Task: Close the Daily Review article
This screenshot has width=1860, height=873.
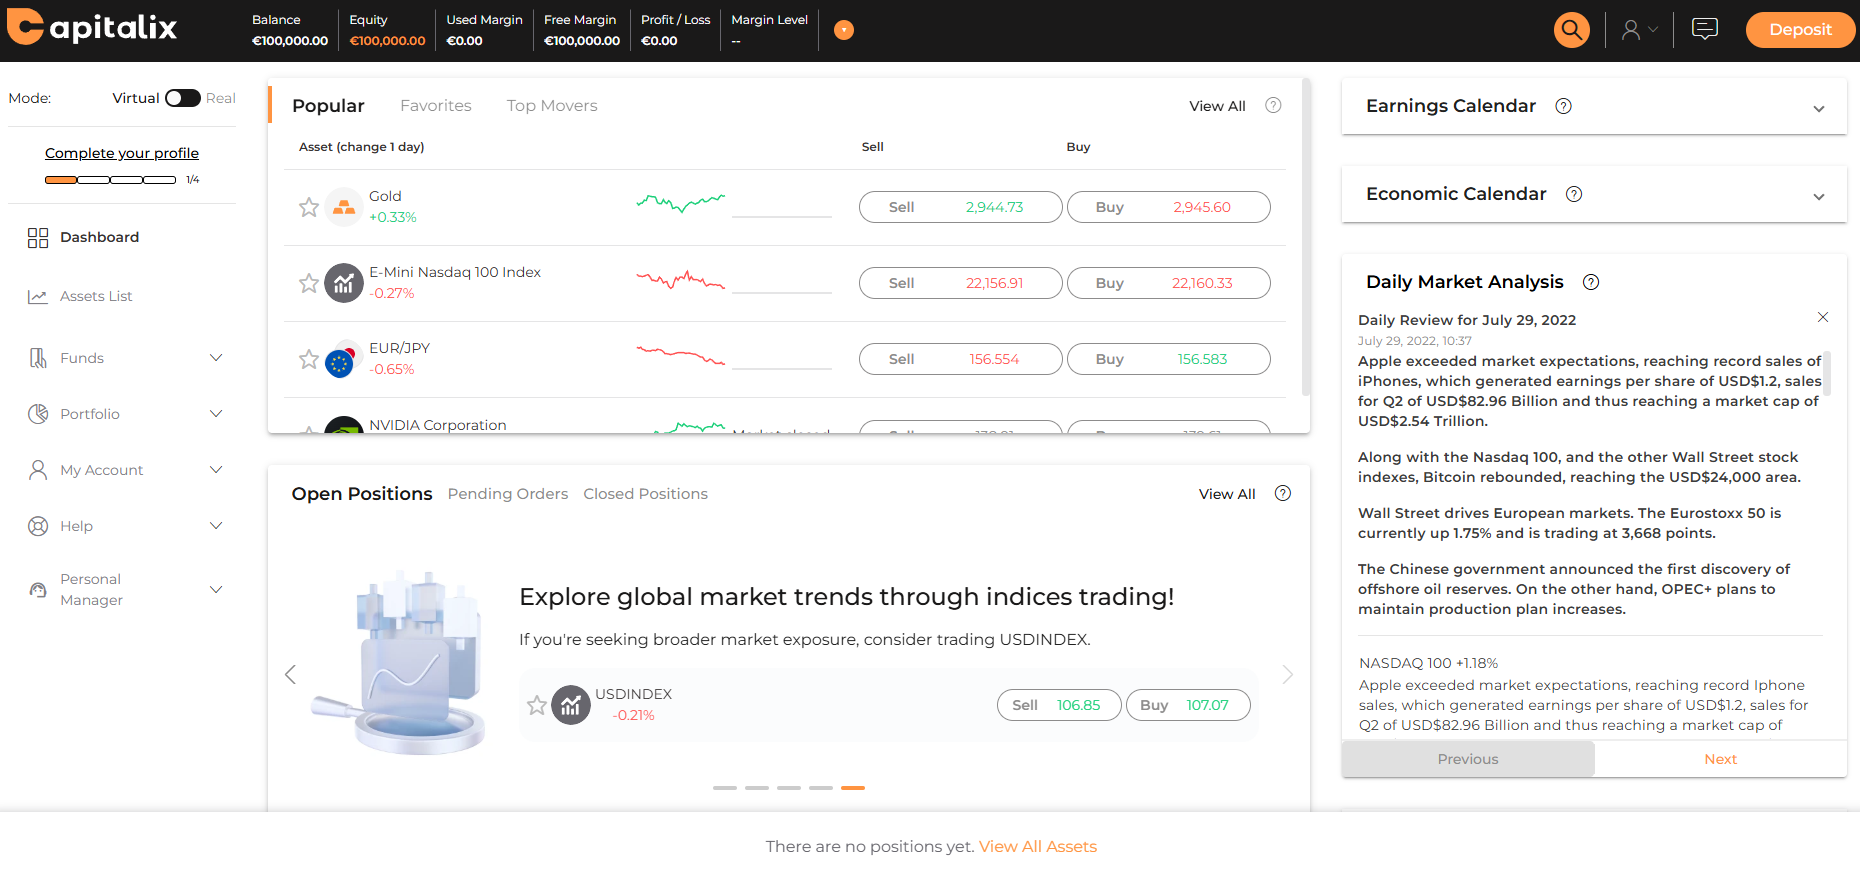Action: (x=1823, y=317)
